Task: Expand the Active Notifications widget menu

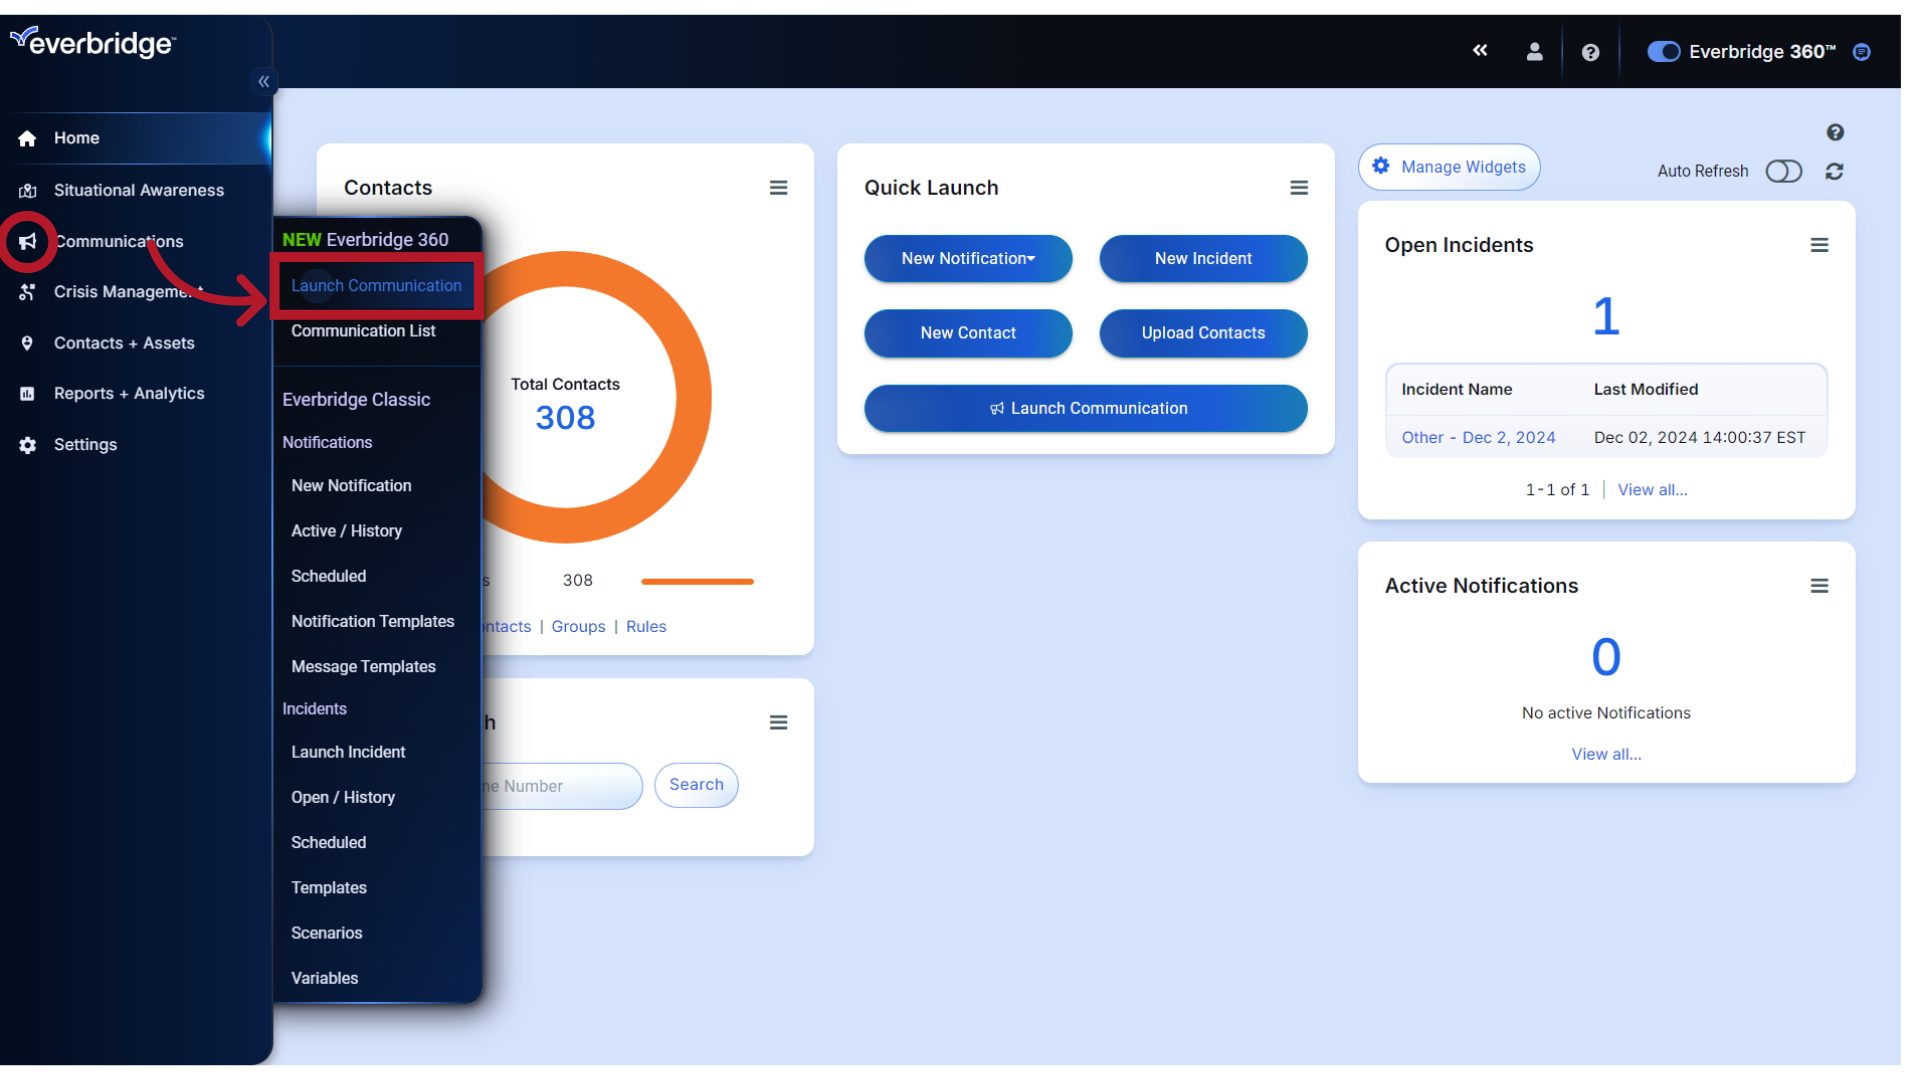Action: pyautogui.click(x=1820, y=585)
